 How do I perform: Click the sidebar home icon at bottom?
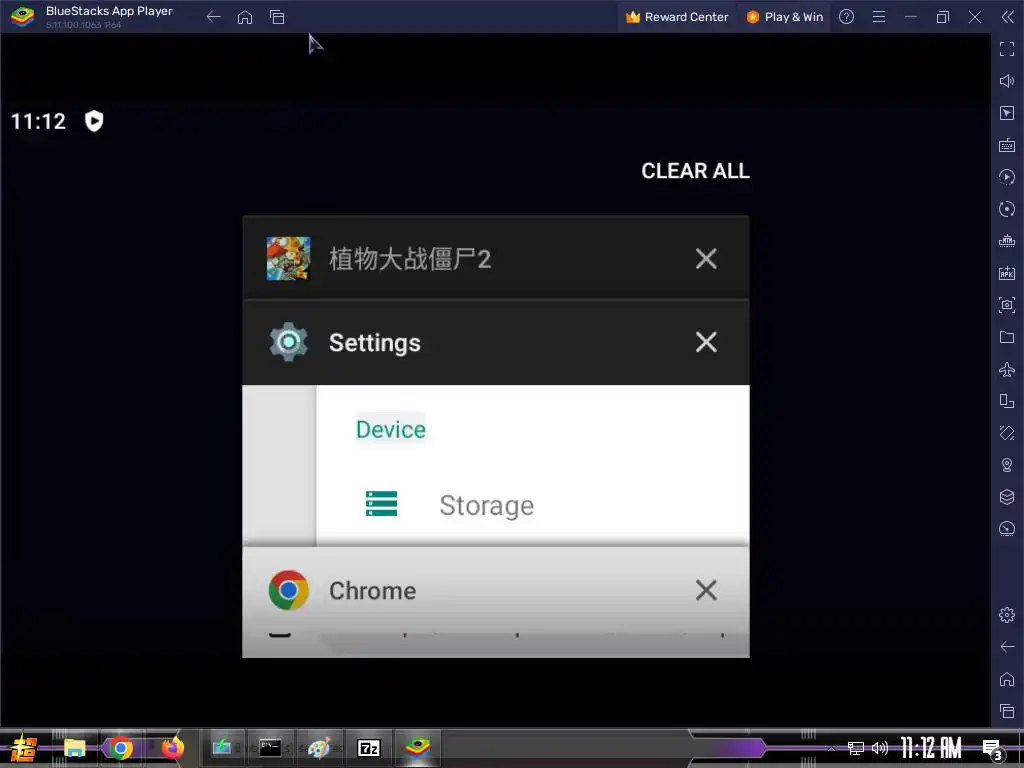pos(1007,679)
